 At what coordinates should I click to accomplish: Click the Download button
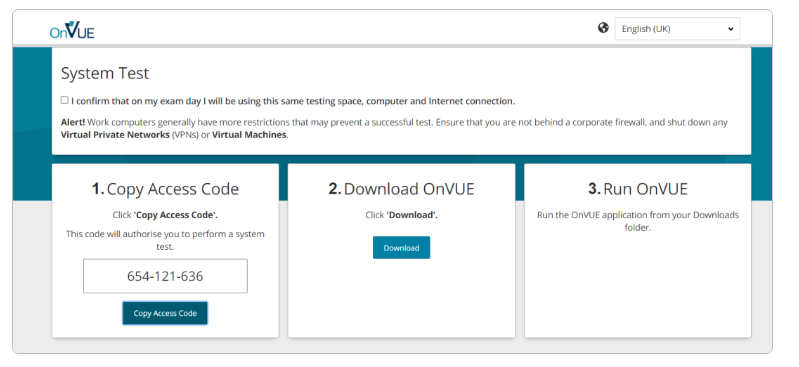402,248
